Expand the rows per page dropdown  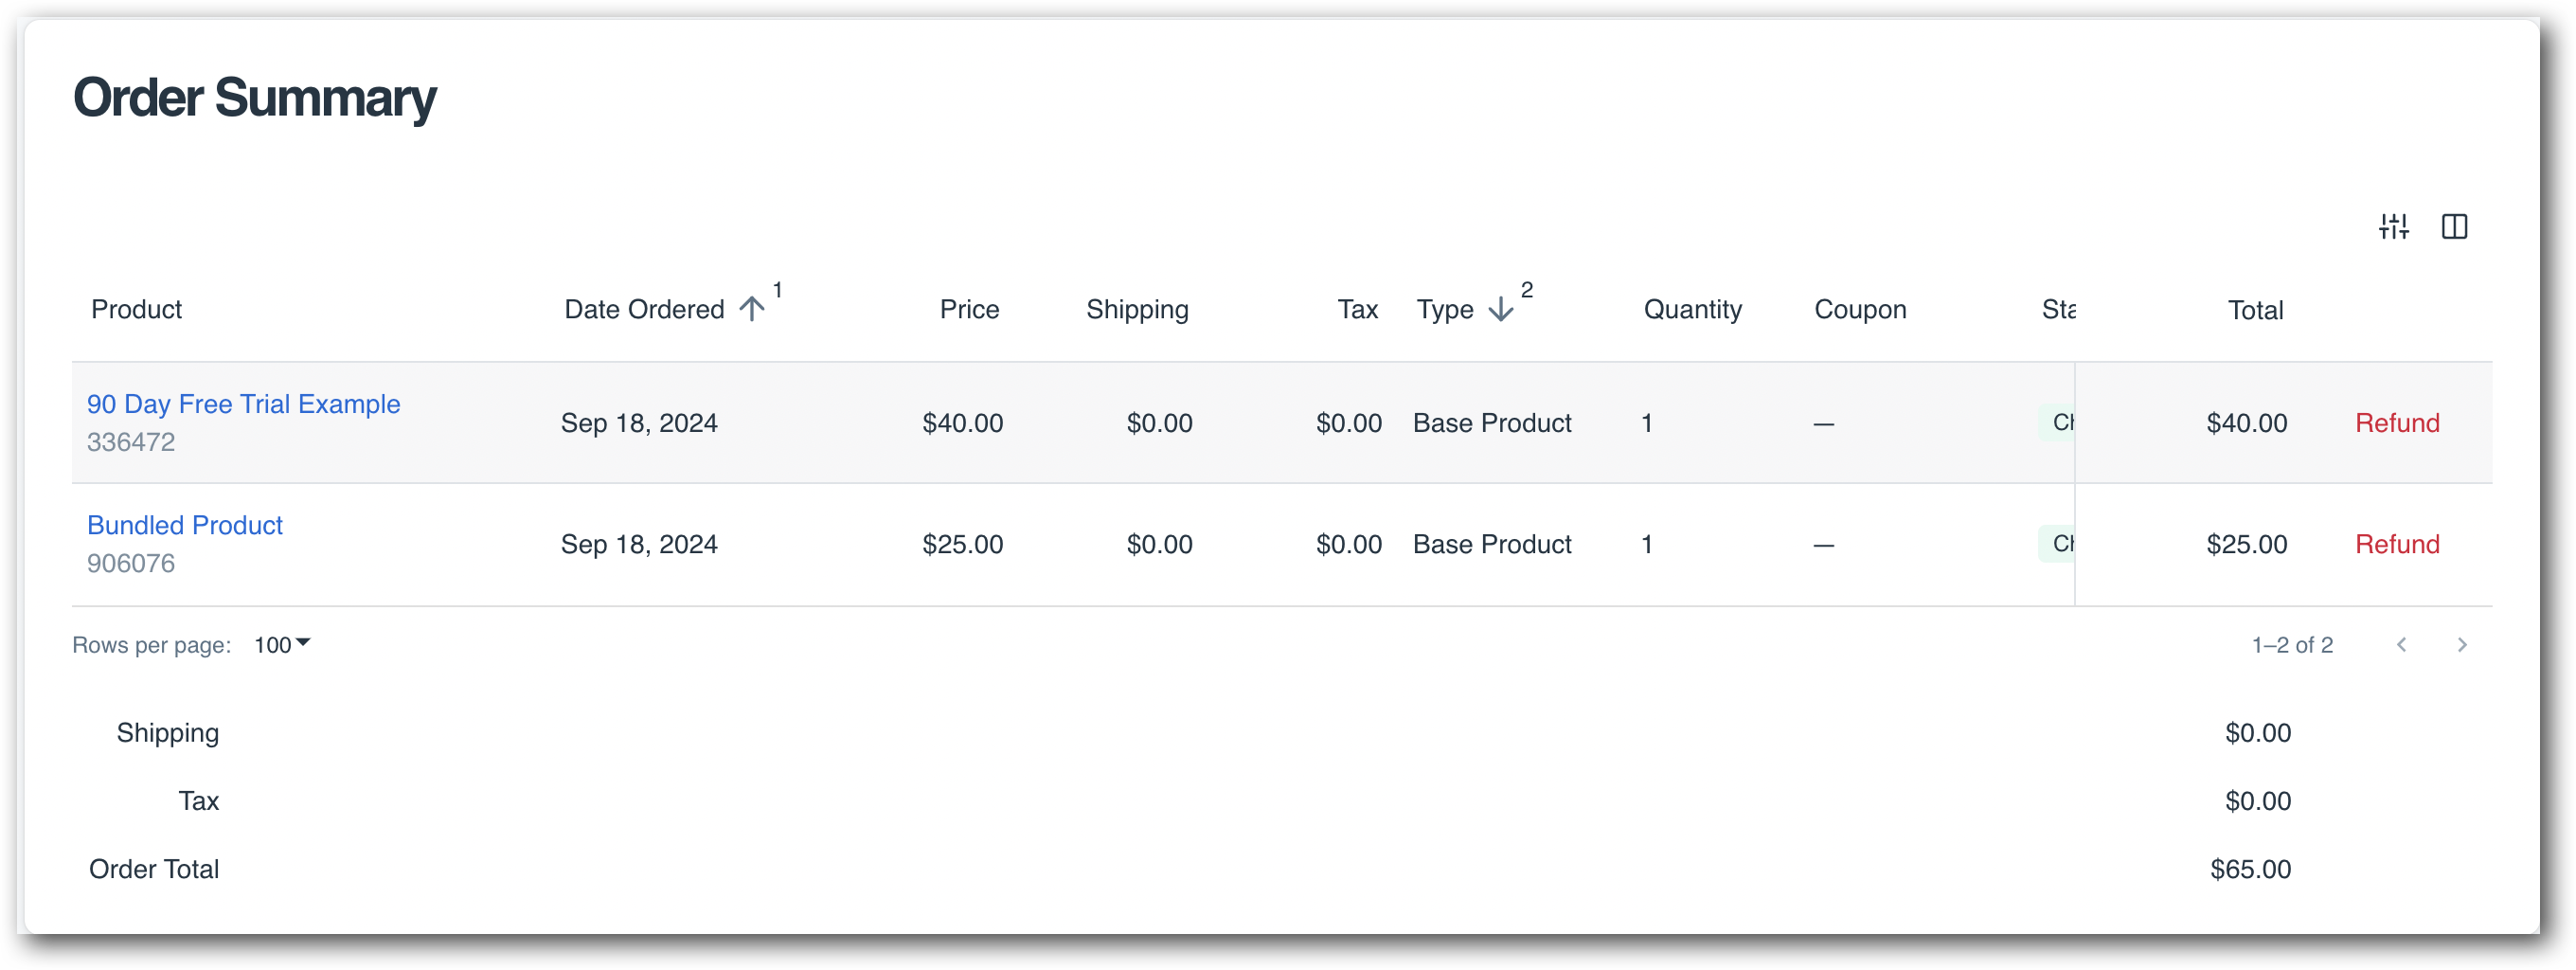(x=282, y=645)
